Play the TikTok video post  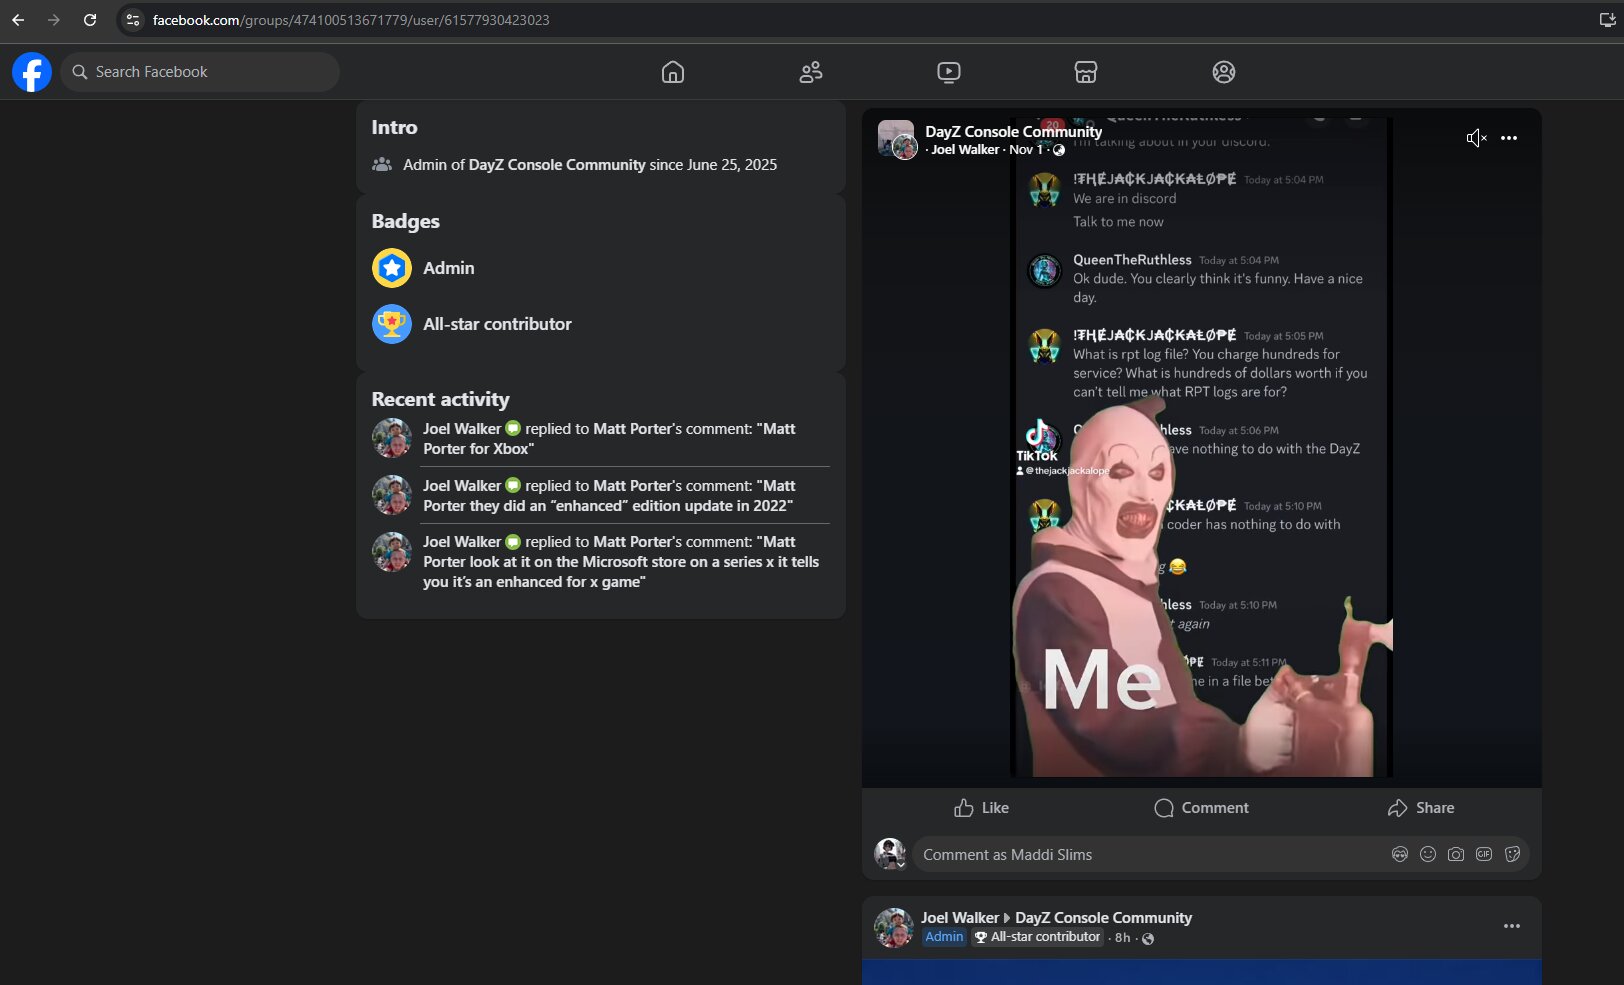(1201, 447)
